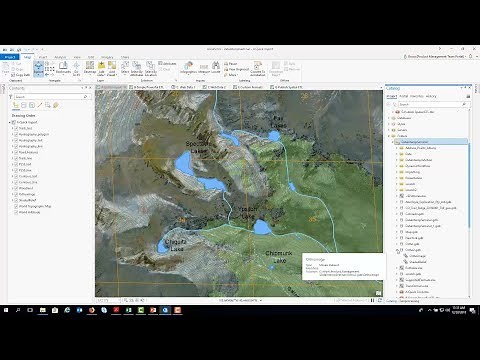Hide the ShadedRelief layer
The image size is (480, 360).
[x=16, y=200]
